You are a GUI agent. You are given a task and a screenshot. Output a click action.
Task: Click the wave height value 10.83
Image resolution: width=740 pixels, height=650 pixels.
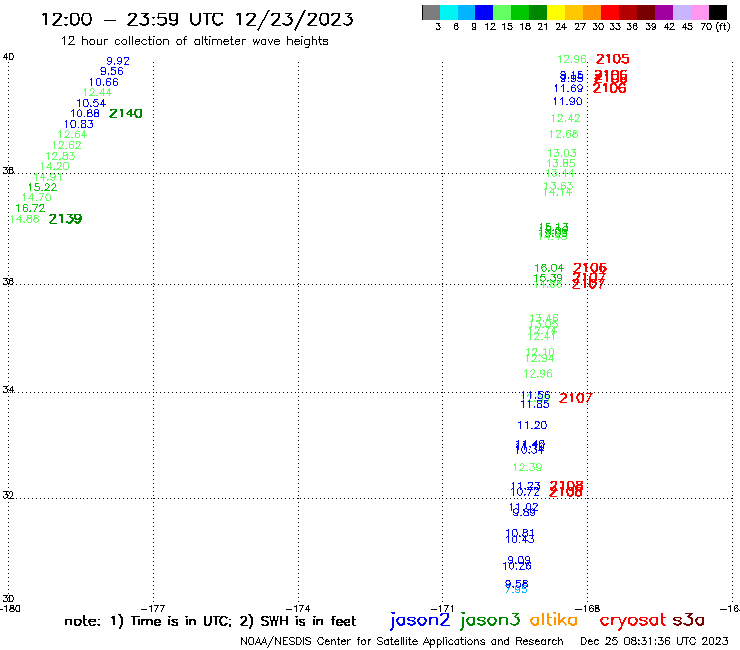[x=79, y=124]
